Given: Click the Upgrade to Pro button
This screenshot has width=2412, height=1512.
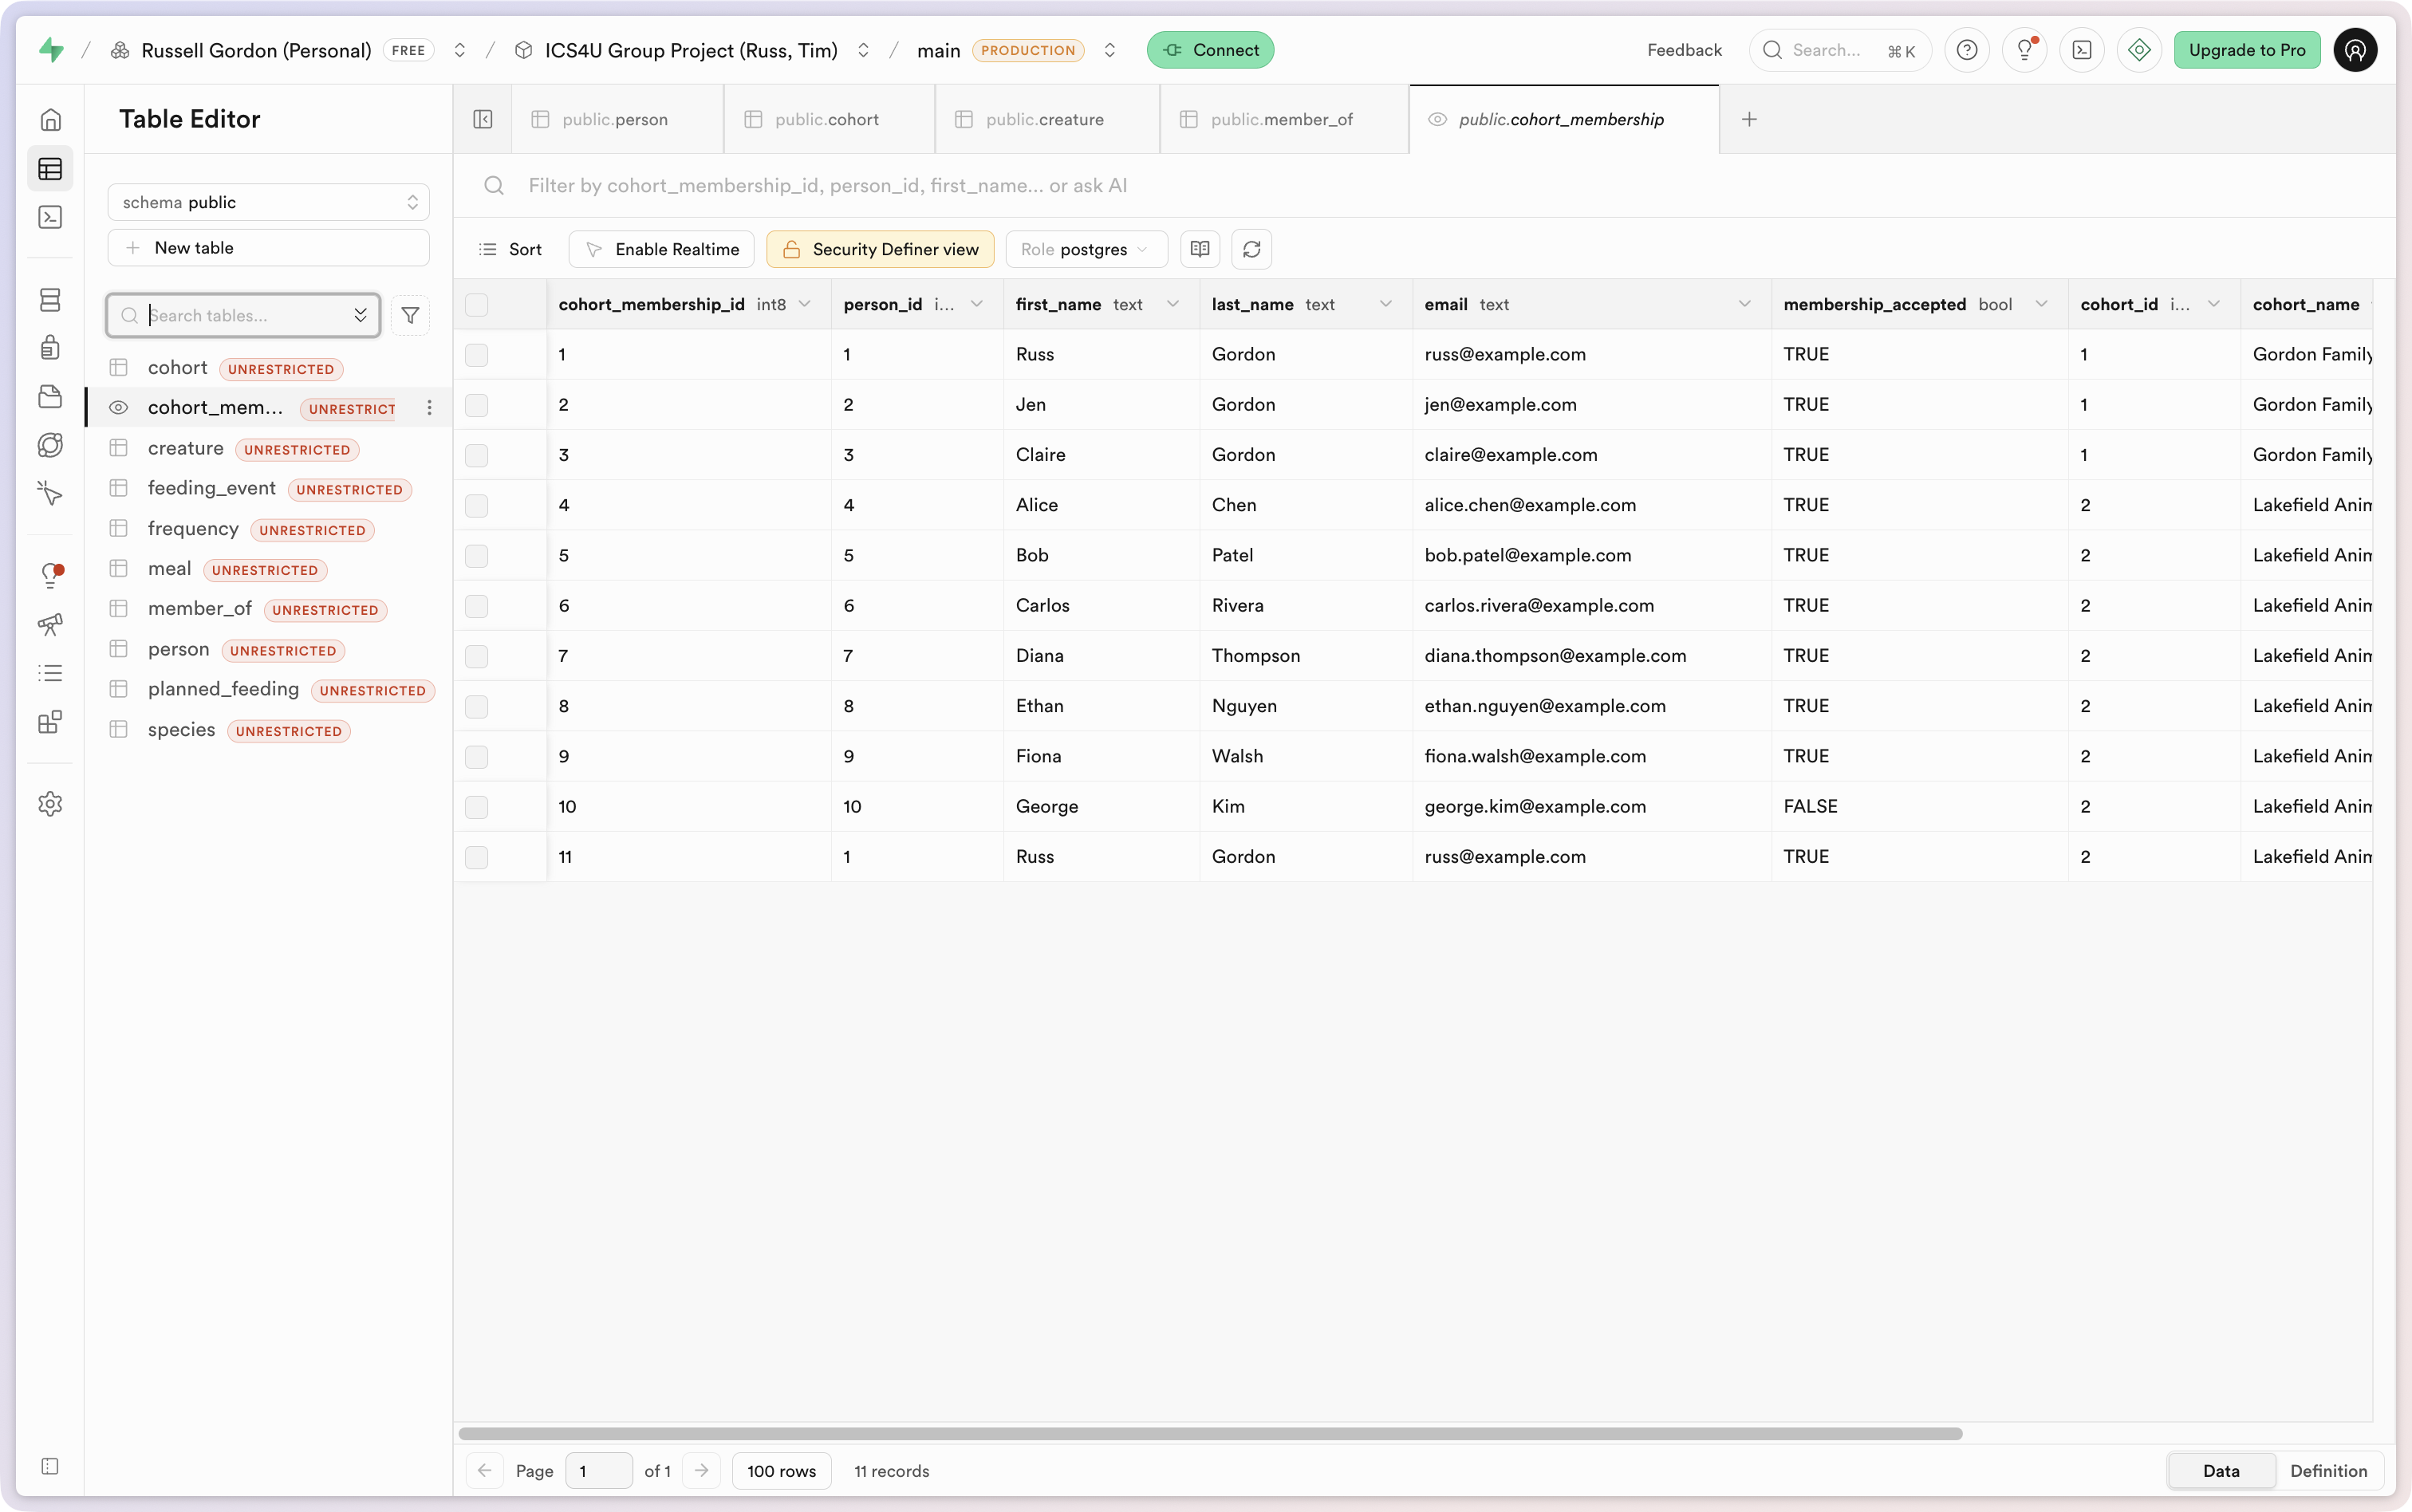Looking at the screenshot, I should coord(2247,50).
